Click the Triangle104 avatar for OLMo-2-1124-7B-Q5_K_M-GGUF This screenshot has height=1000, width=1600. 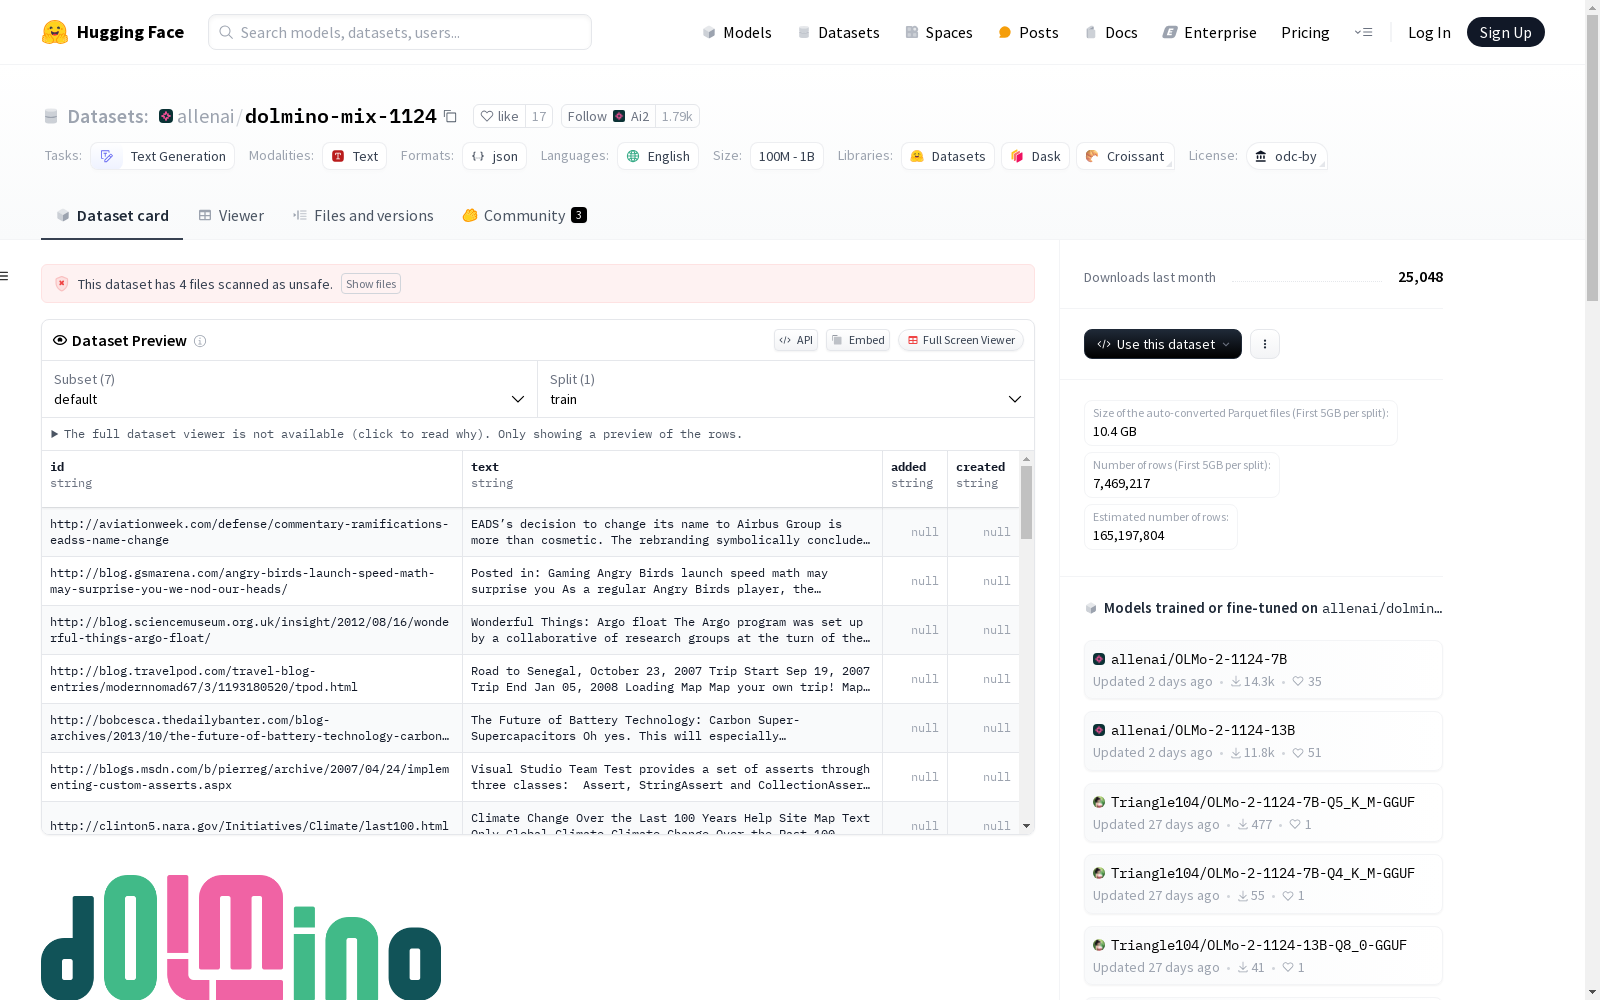1099,802
